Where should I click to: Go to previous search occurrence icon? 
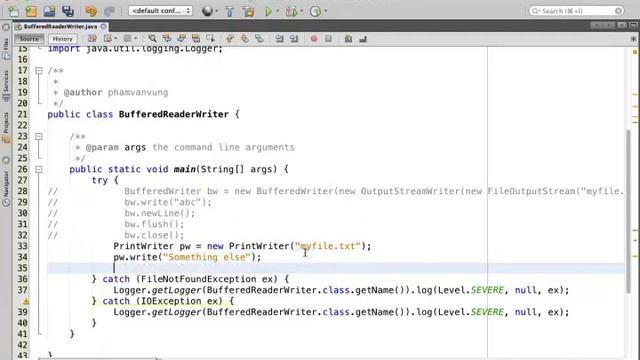[167, 39]
